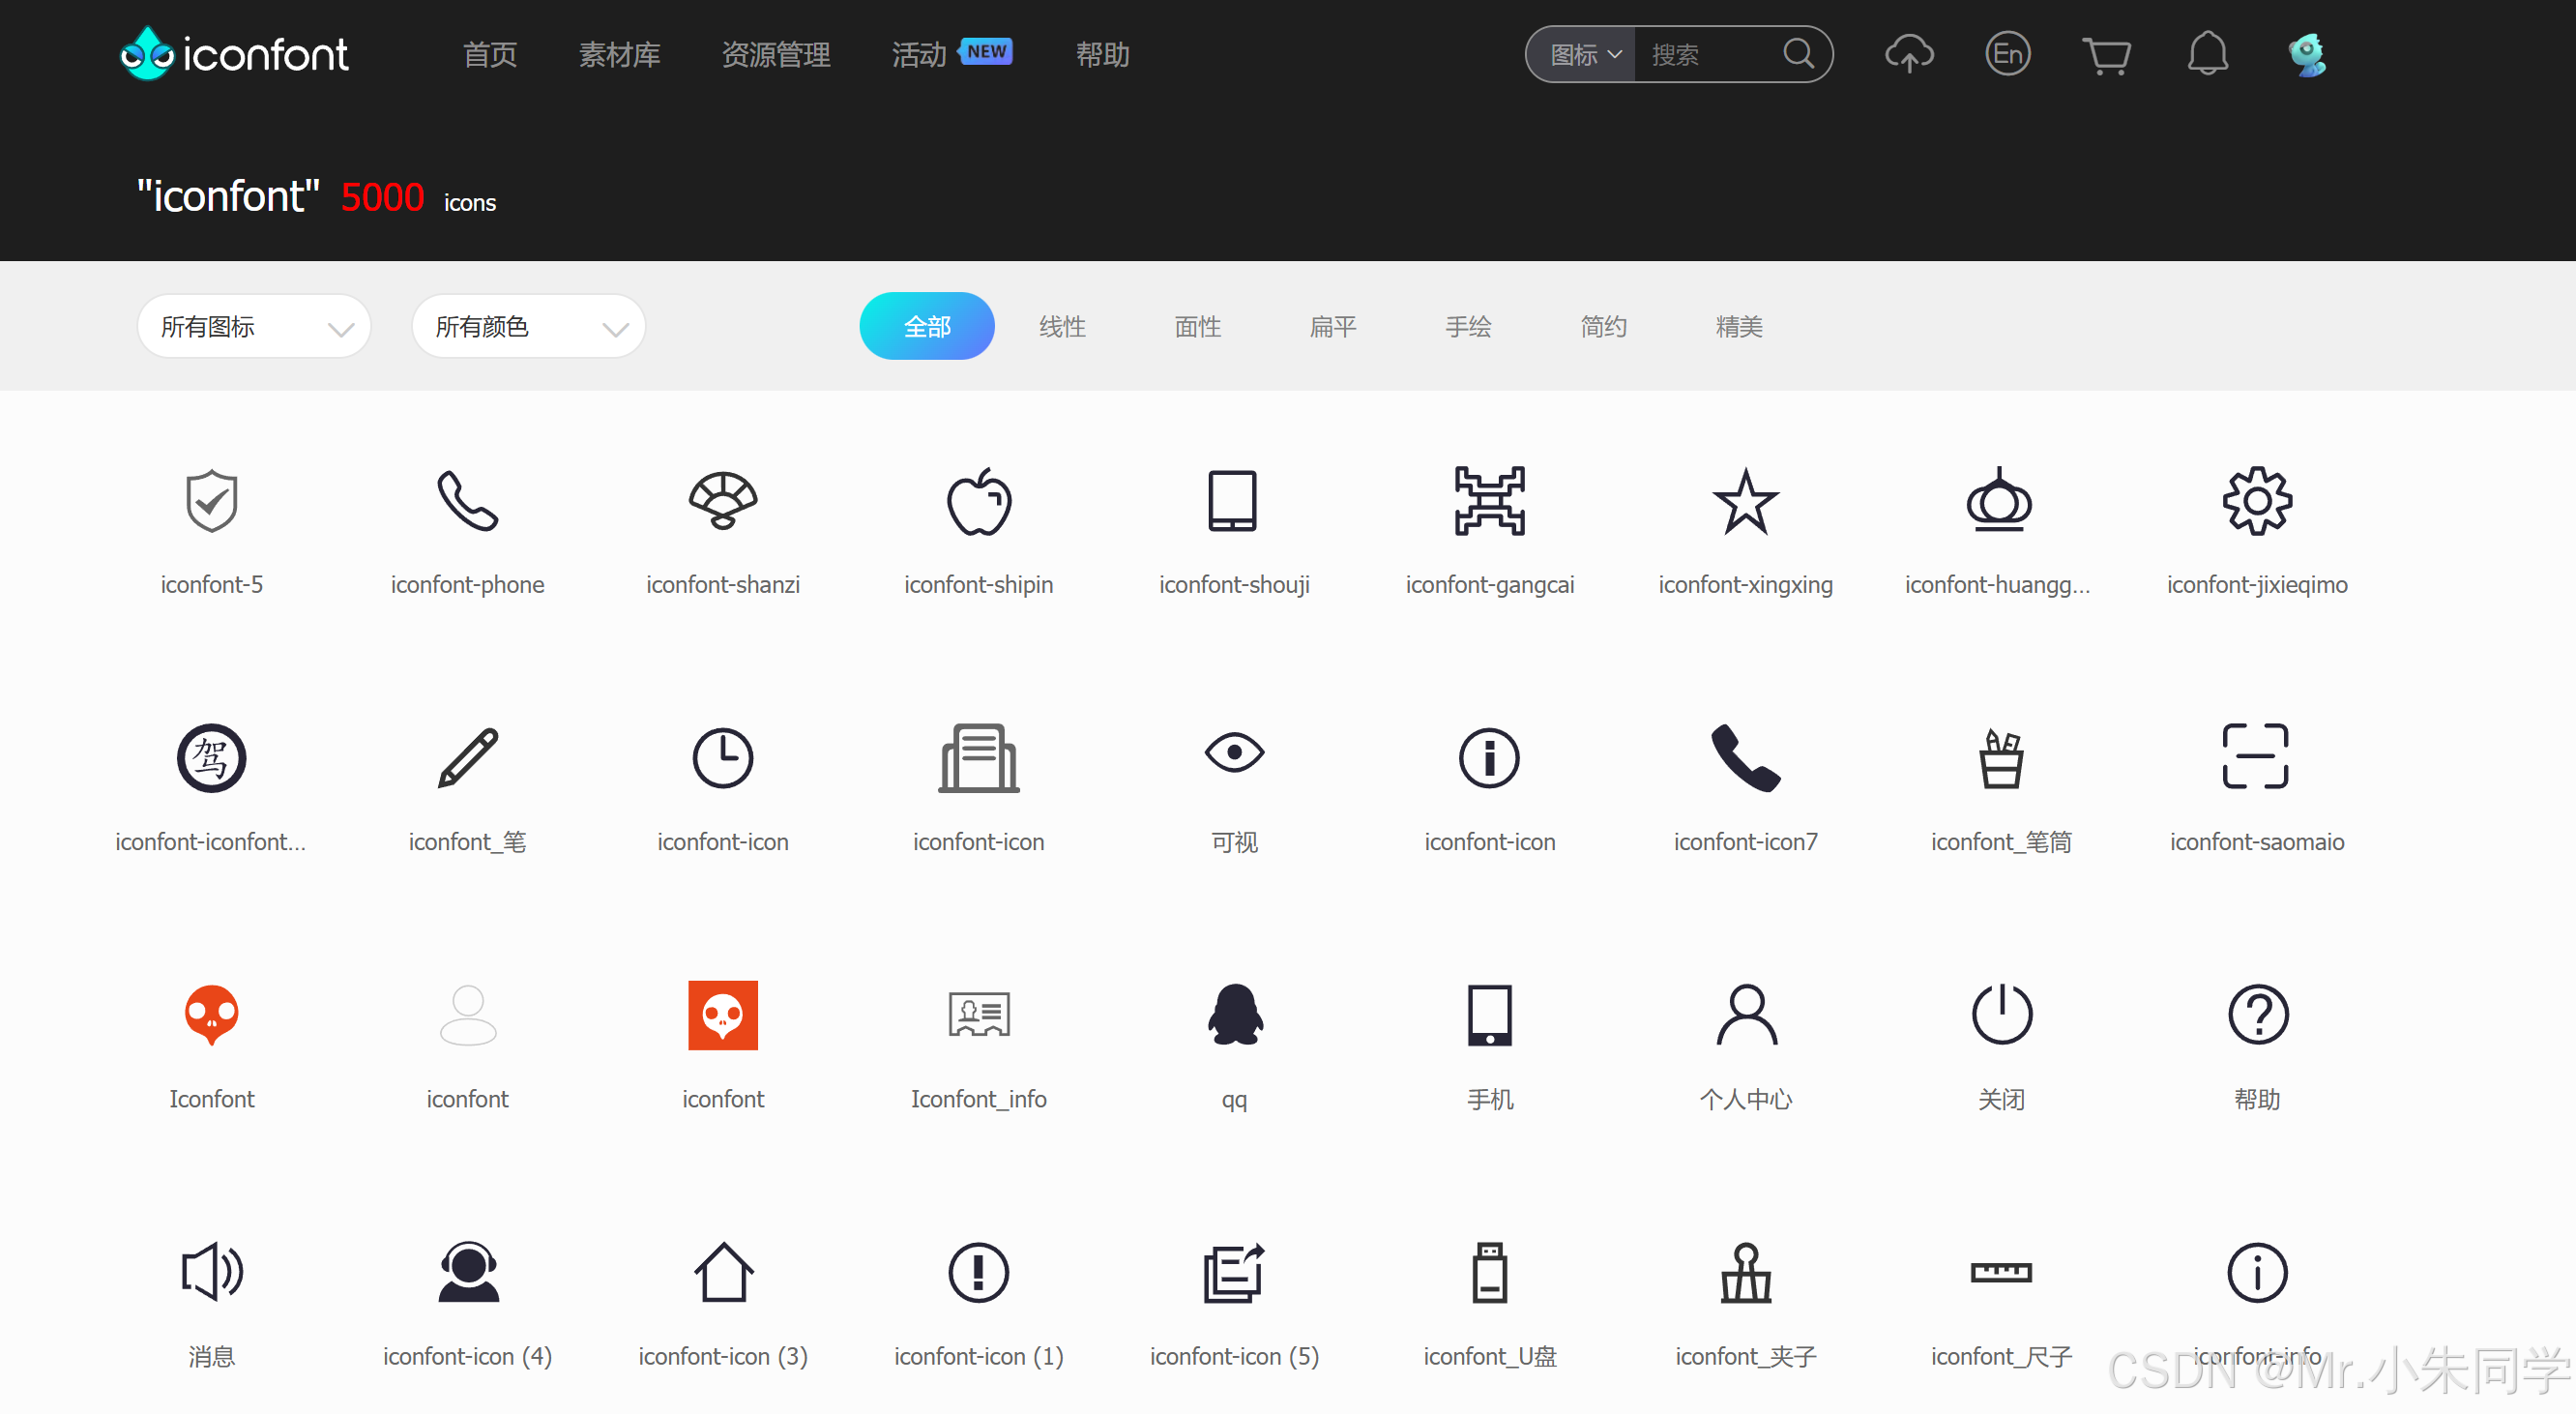Open the 素材库 menu
Screen dimensions: 2576x1414
[x=619, y=55]
